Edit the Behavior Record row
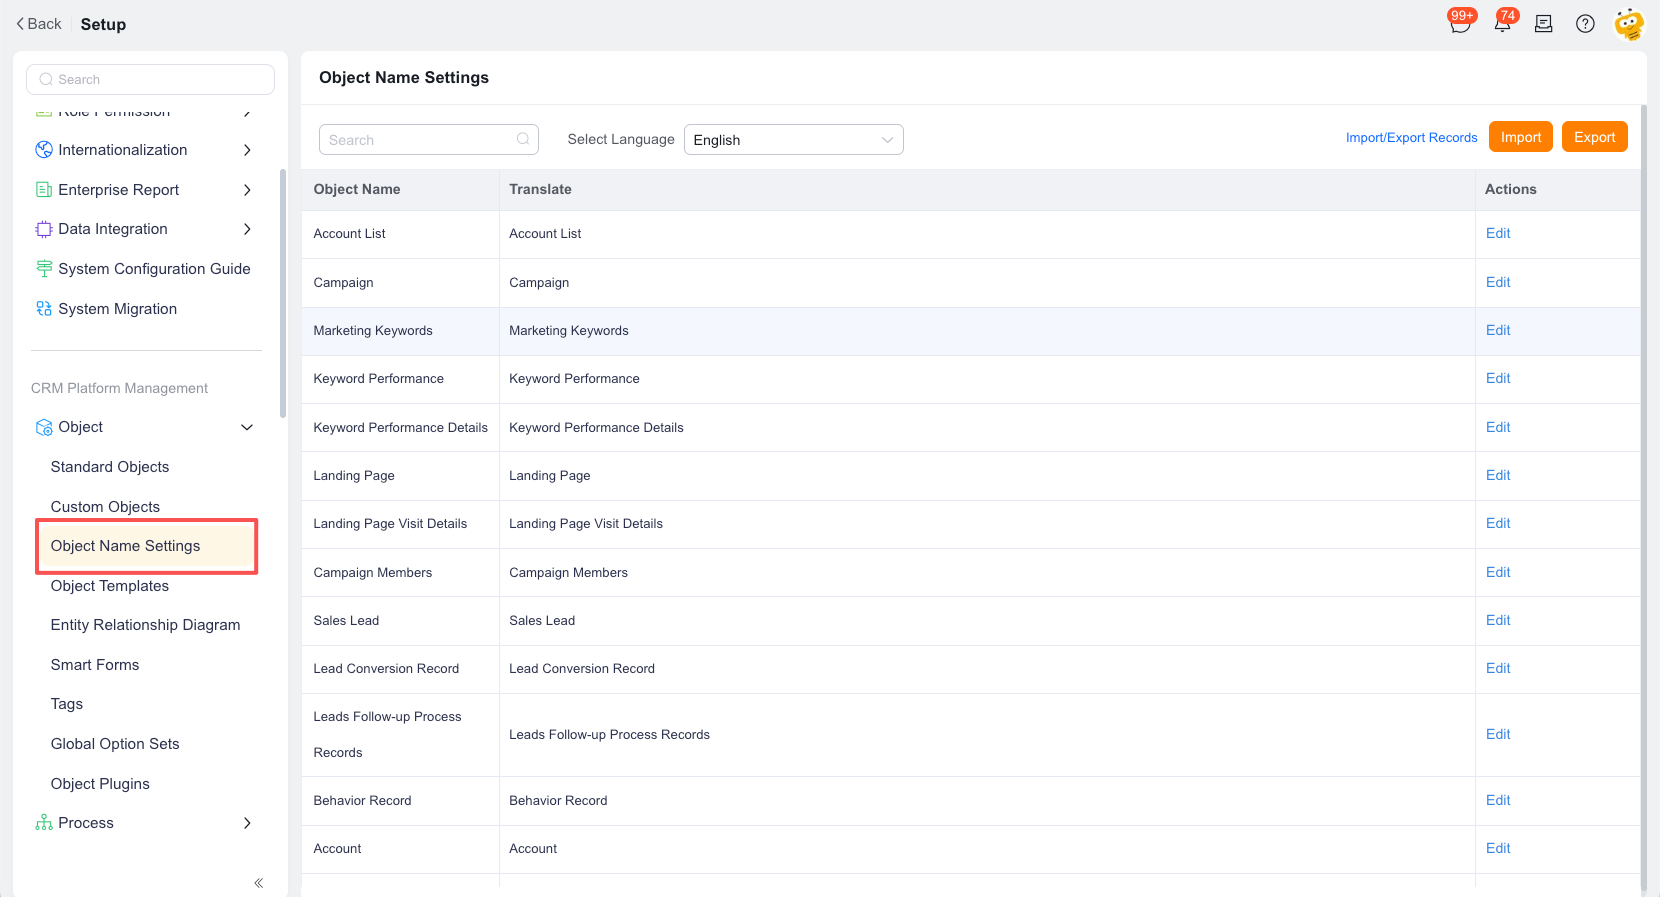Image resolution: width=1660 pixels, height=897 pixels. (1498, 800)
